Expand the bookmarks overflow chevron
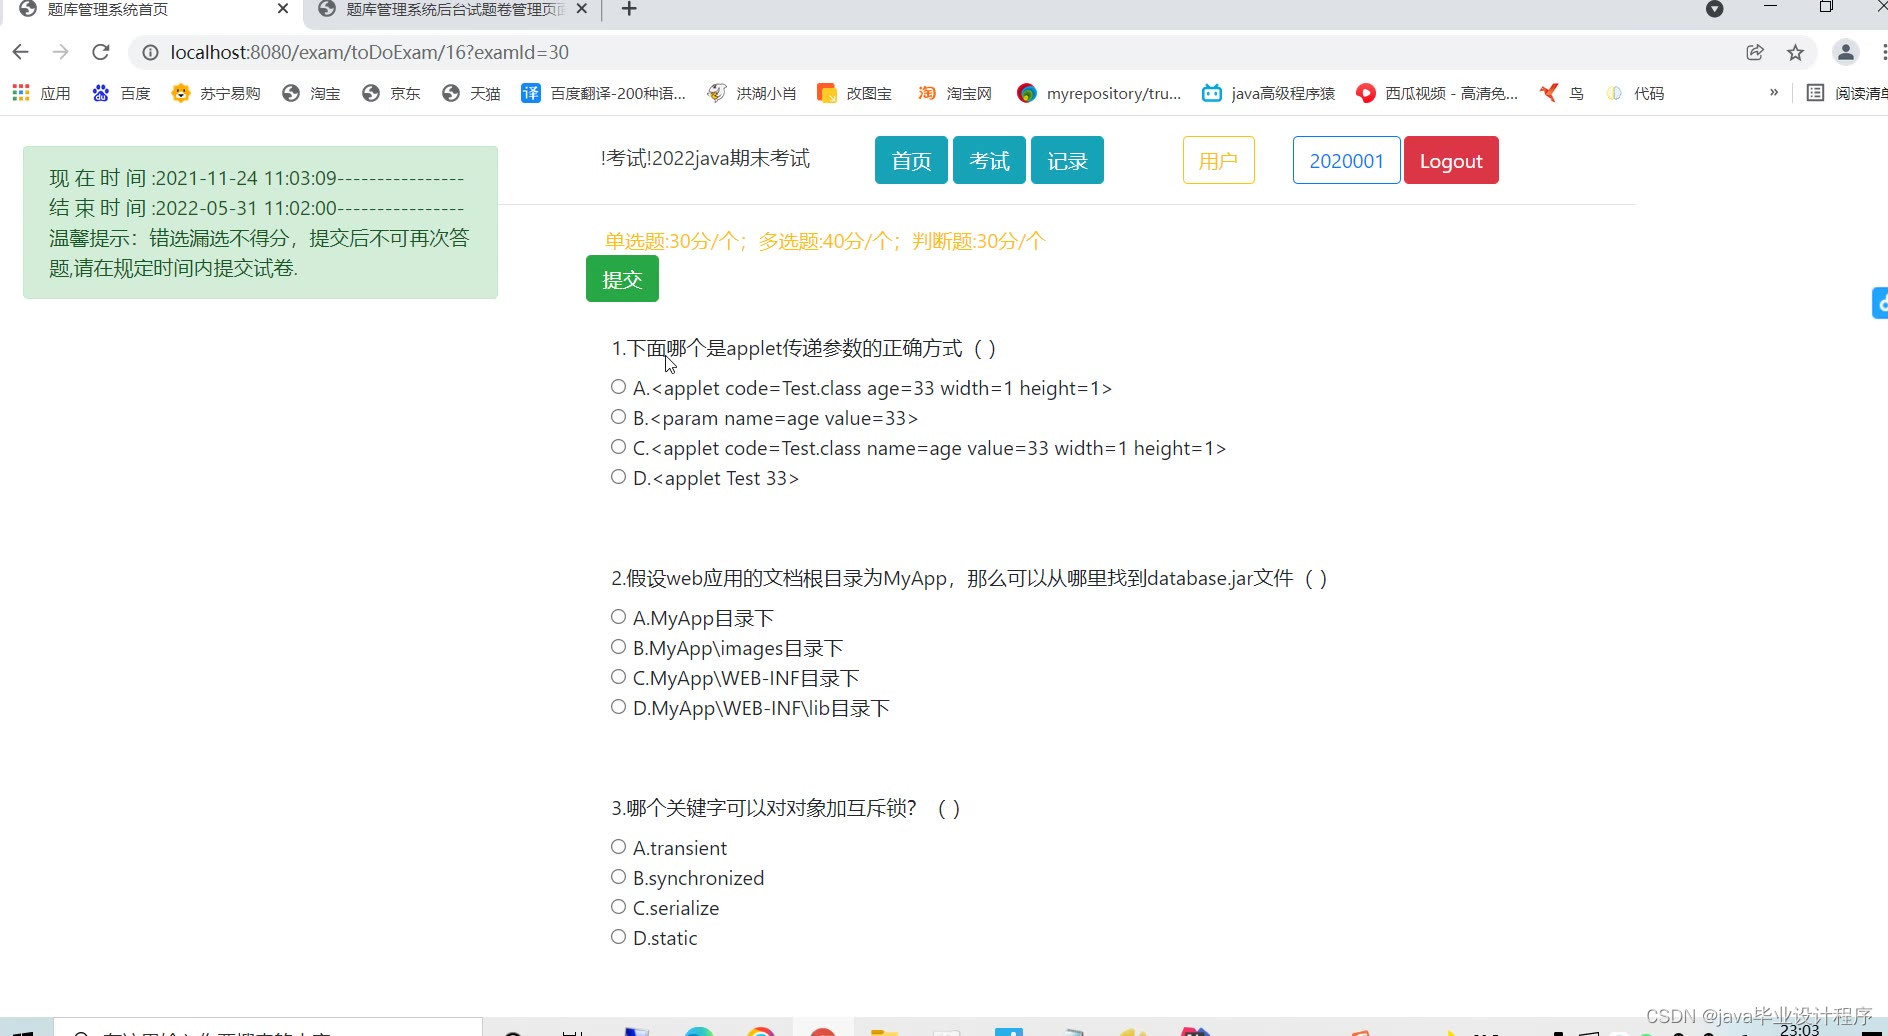 pyautogui.click(x=1775, y=93)
